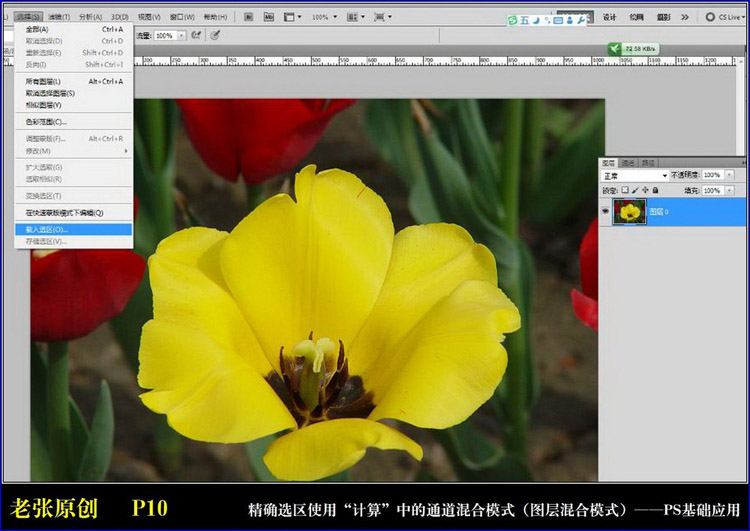The height and width of the screenshot is (531, 750).
Task: Click the tablet pressure icon in options bar
Action: coord(215,35)
